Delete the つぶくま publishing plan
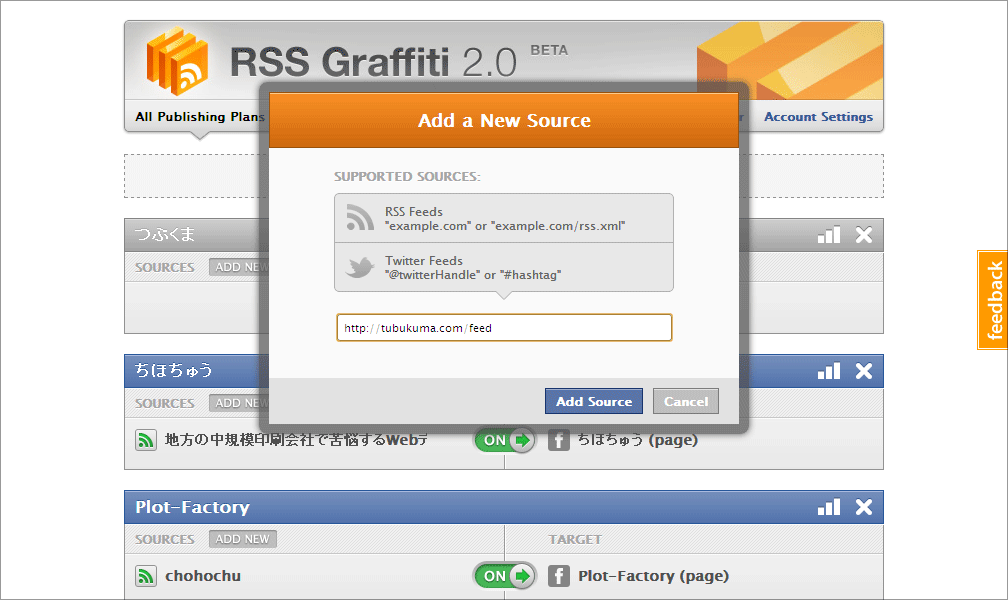The image size is (1008, 600). click(863, 235)
